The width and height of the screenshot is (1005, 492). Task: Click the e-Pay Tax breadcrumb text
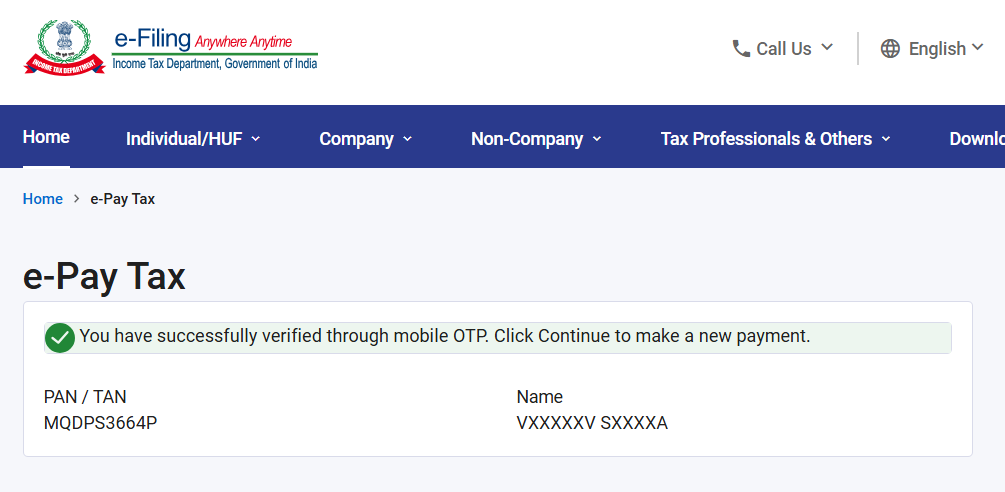[122, 199]
